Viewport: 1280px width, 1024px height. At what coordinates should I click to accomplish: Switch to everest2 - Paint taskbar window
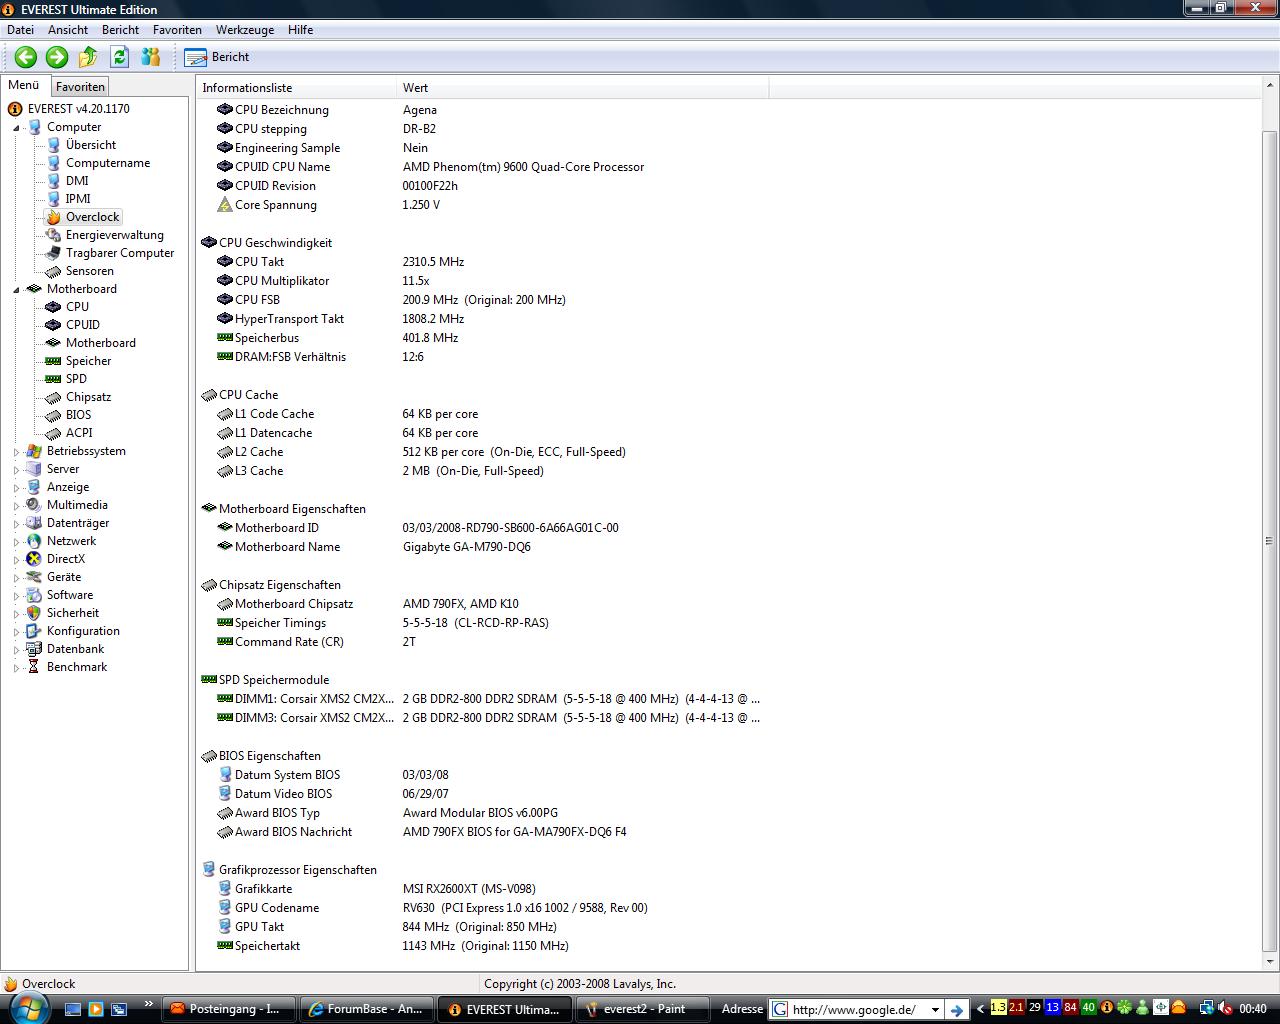pyautogui.click(x=643, y=1009)
